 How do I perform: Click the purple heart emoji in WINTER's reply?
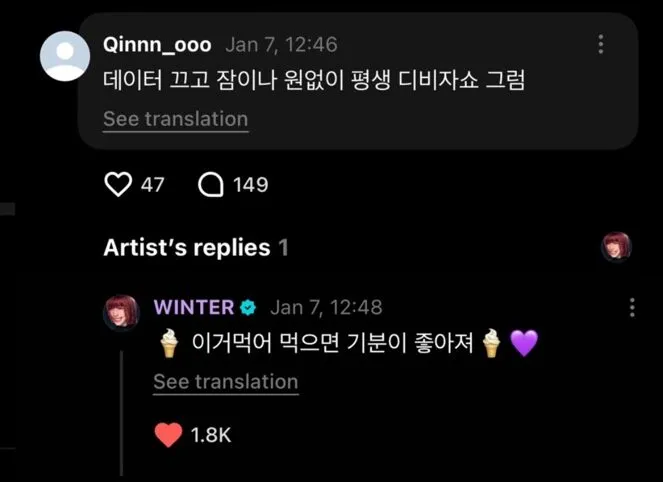pyautogui.click(x=524, y=344)
